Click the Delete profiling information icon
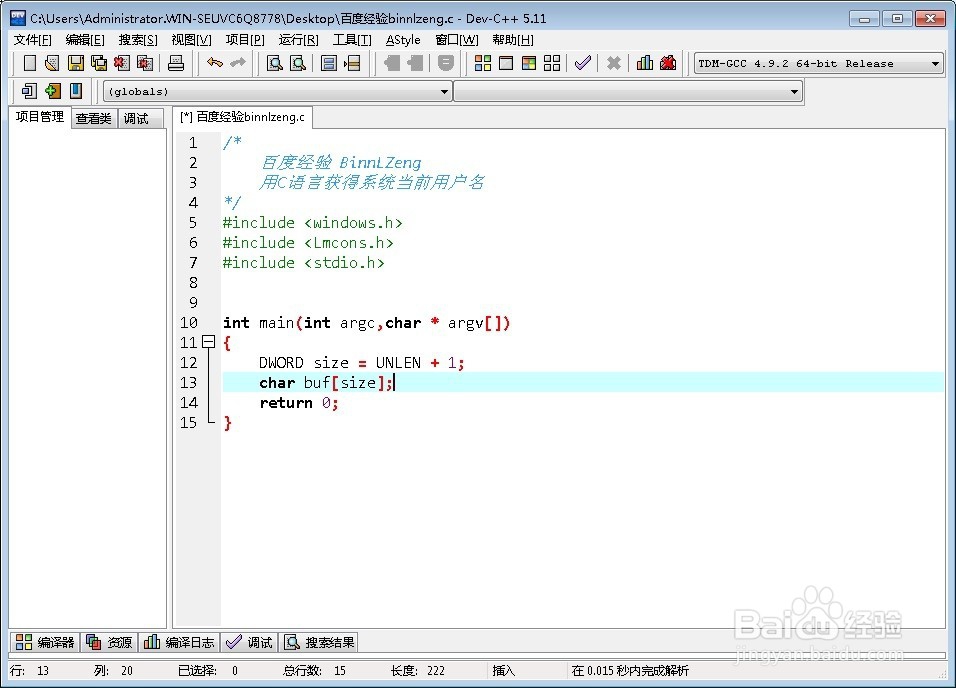This screenshot has width=956, height=688. (668, 63)
